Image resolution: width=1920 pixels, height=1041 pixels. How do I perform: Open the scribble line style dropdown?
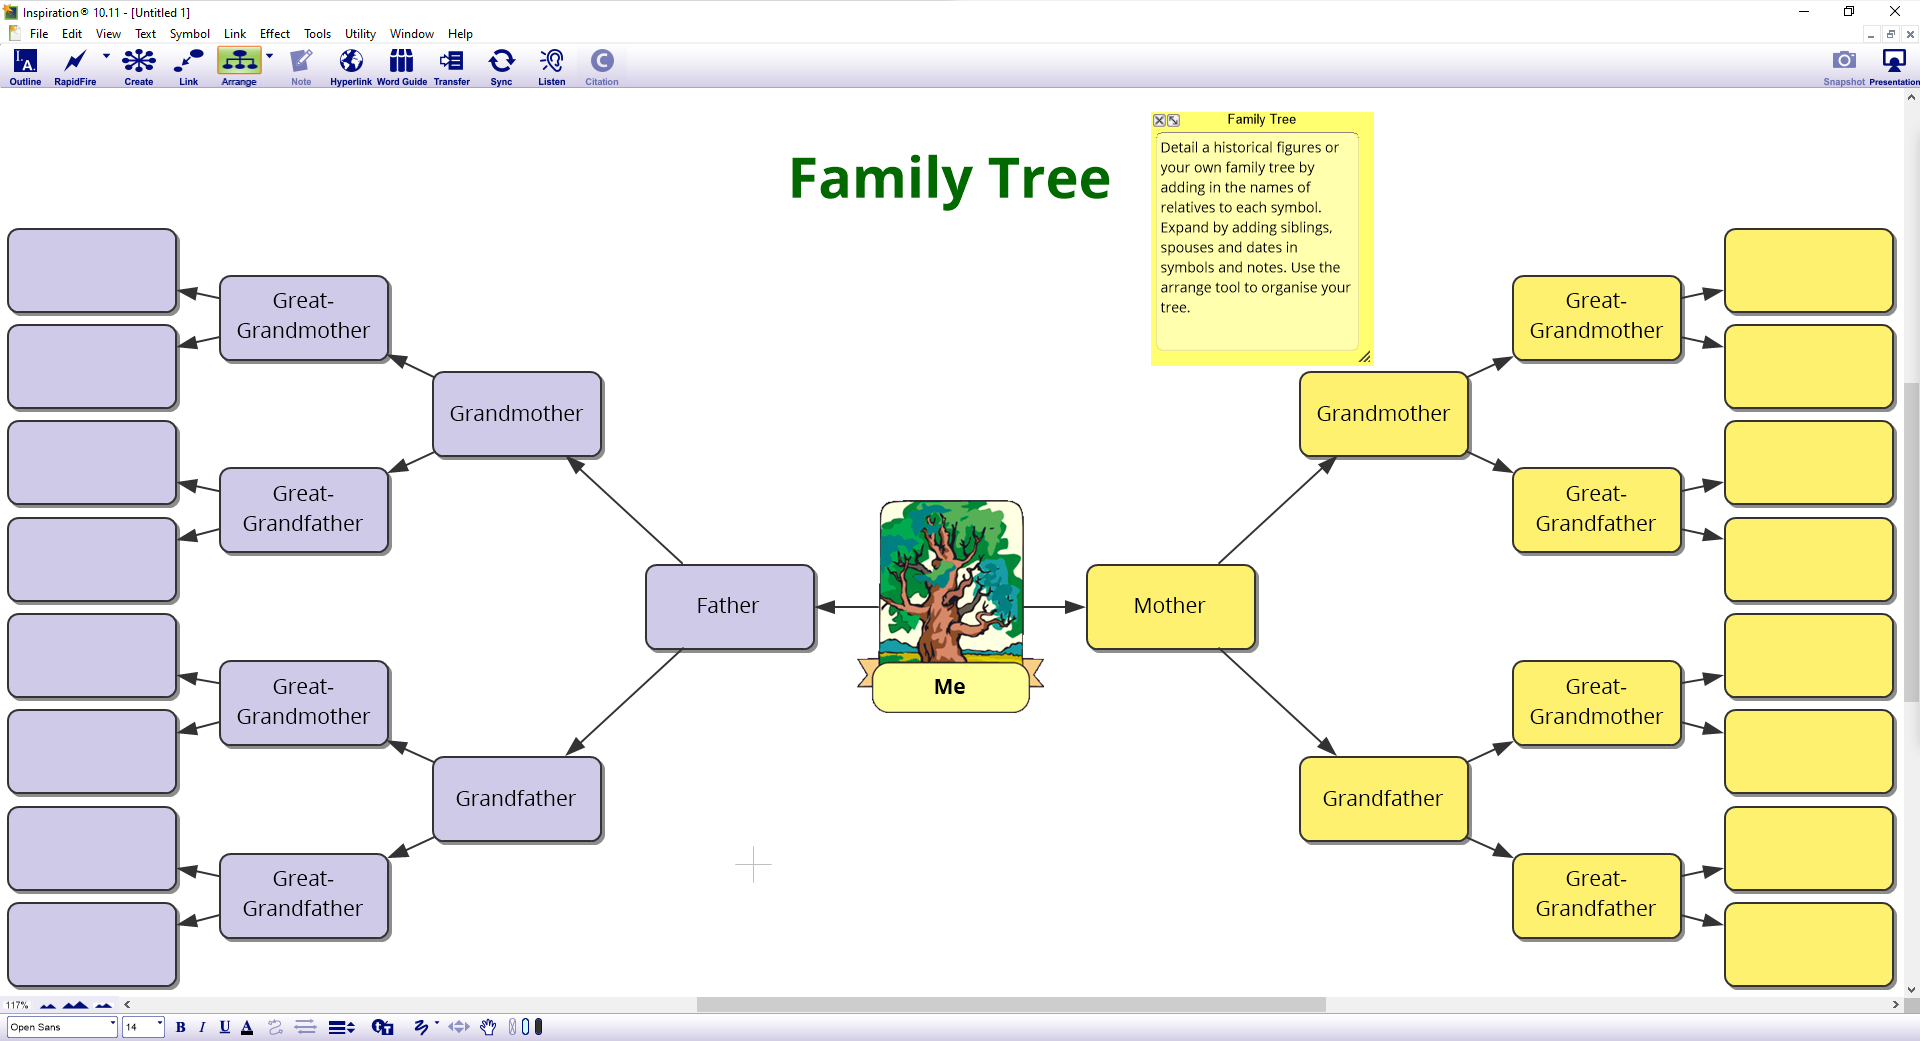coord(437,1024)
